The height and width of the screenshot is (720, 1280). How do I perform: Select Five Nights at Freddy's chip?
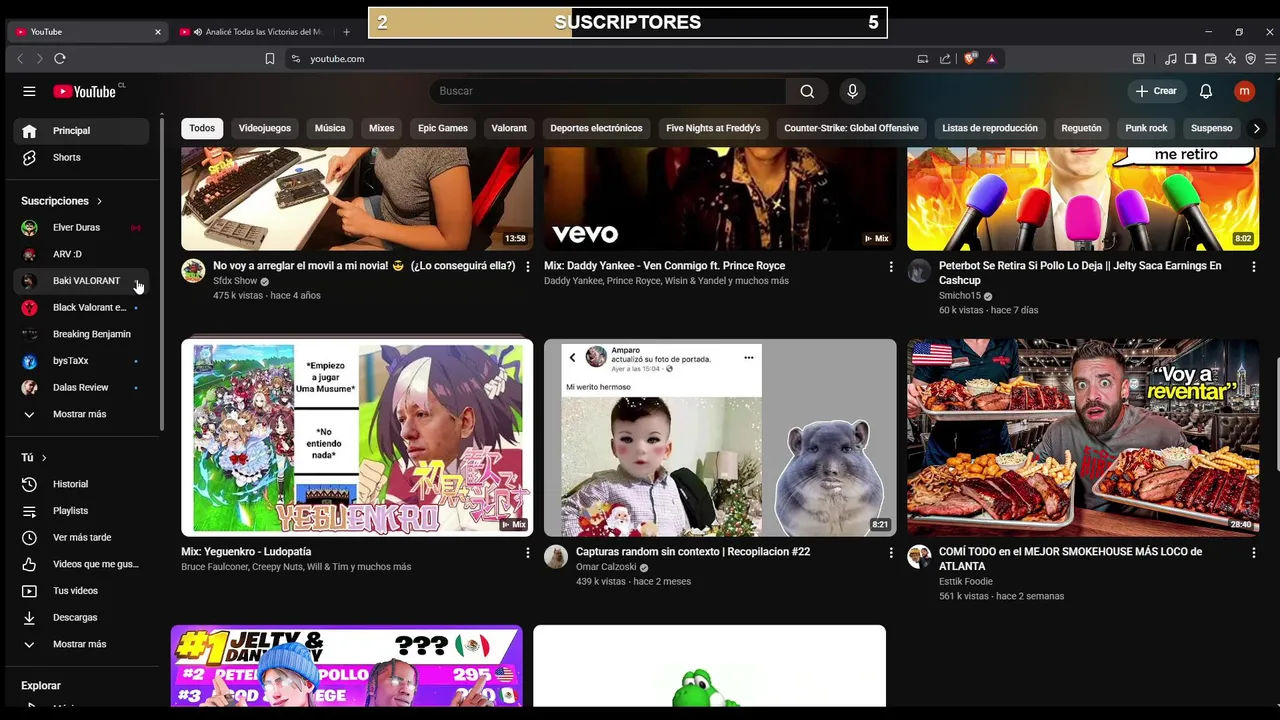[x=713, y=128]
